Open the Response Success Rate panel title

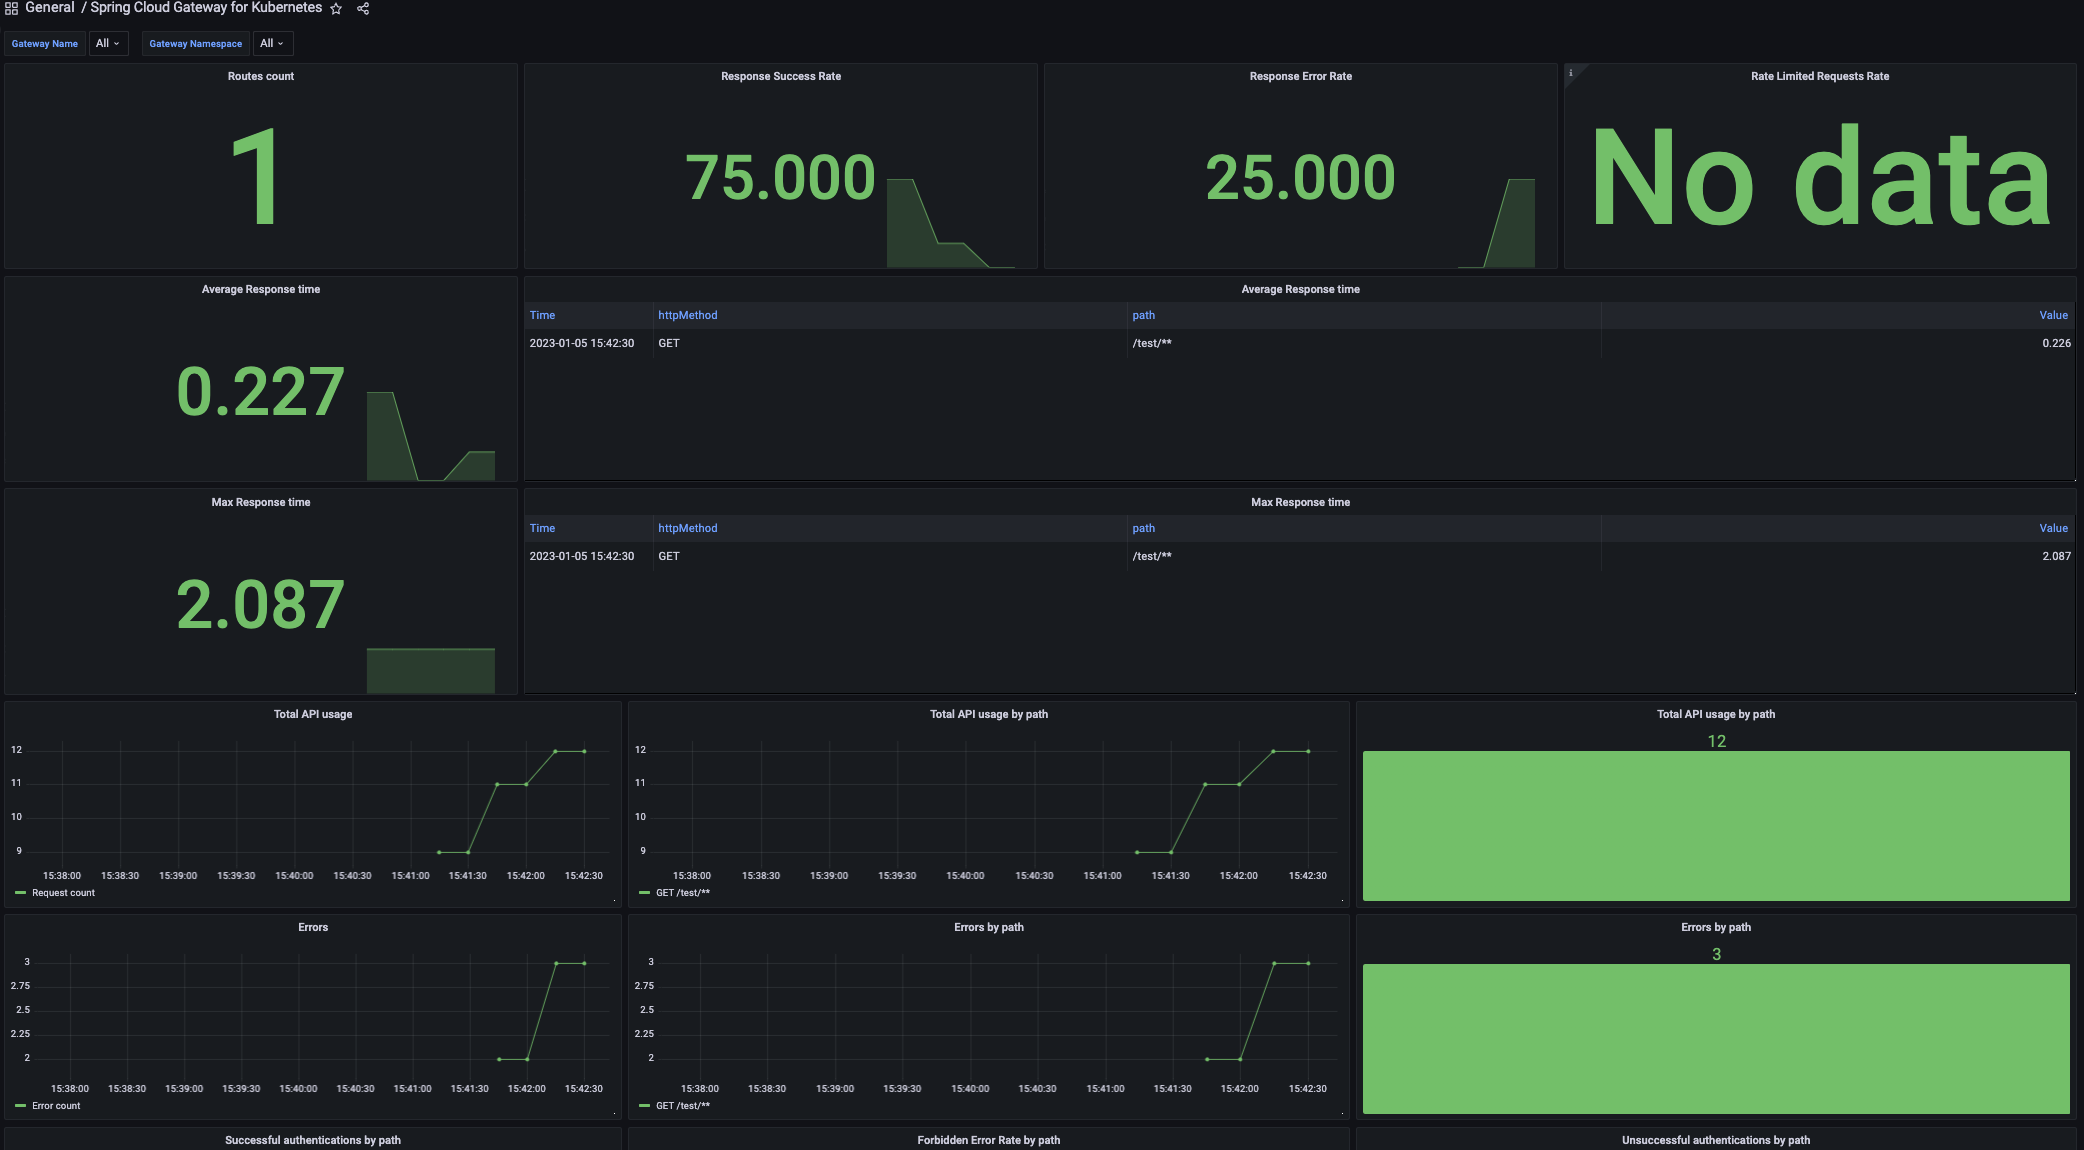point(781,76)
